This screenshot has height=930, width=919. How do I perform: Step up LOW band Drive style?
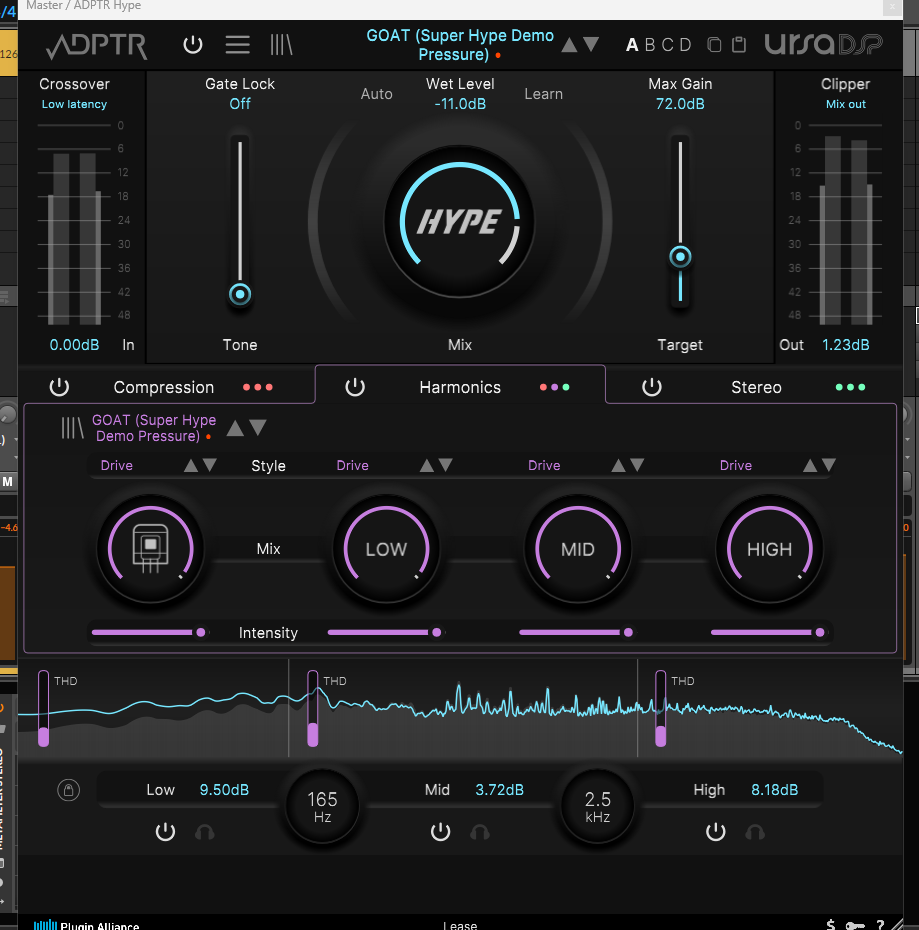tap(427, 466)
